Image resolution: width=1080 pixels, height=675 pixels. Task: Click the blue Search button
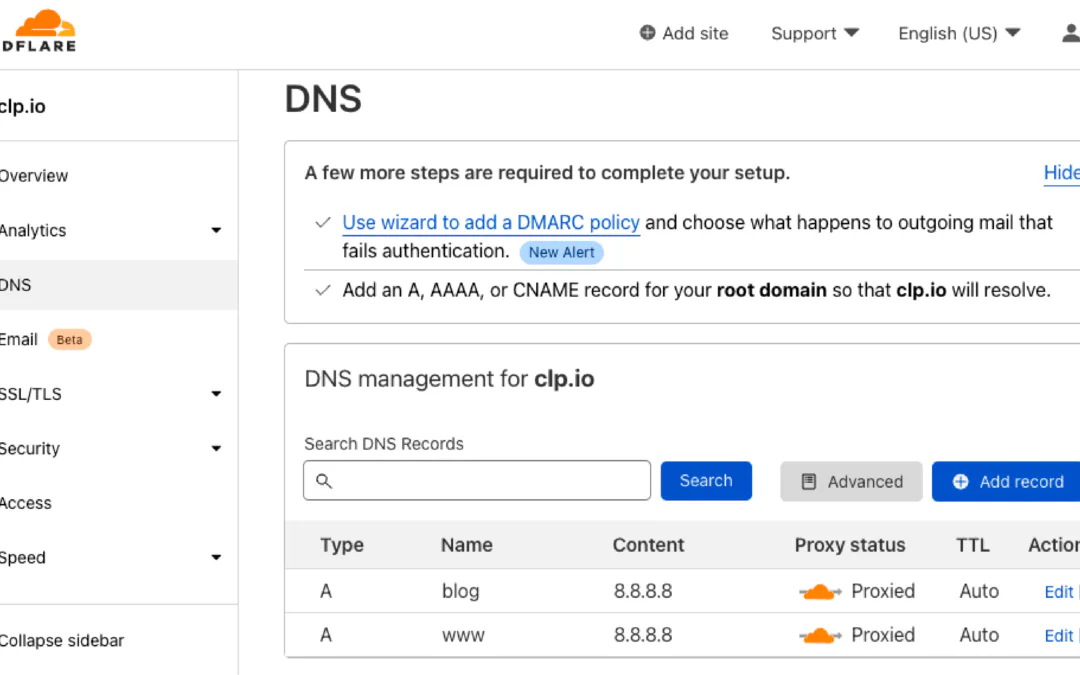tap(706, 481)
